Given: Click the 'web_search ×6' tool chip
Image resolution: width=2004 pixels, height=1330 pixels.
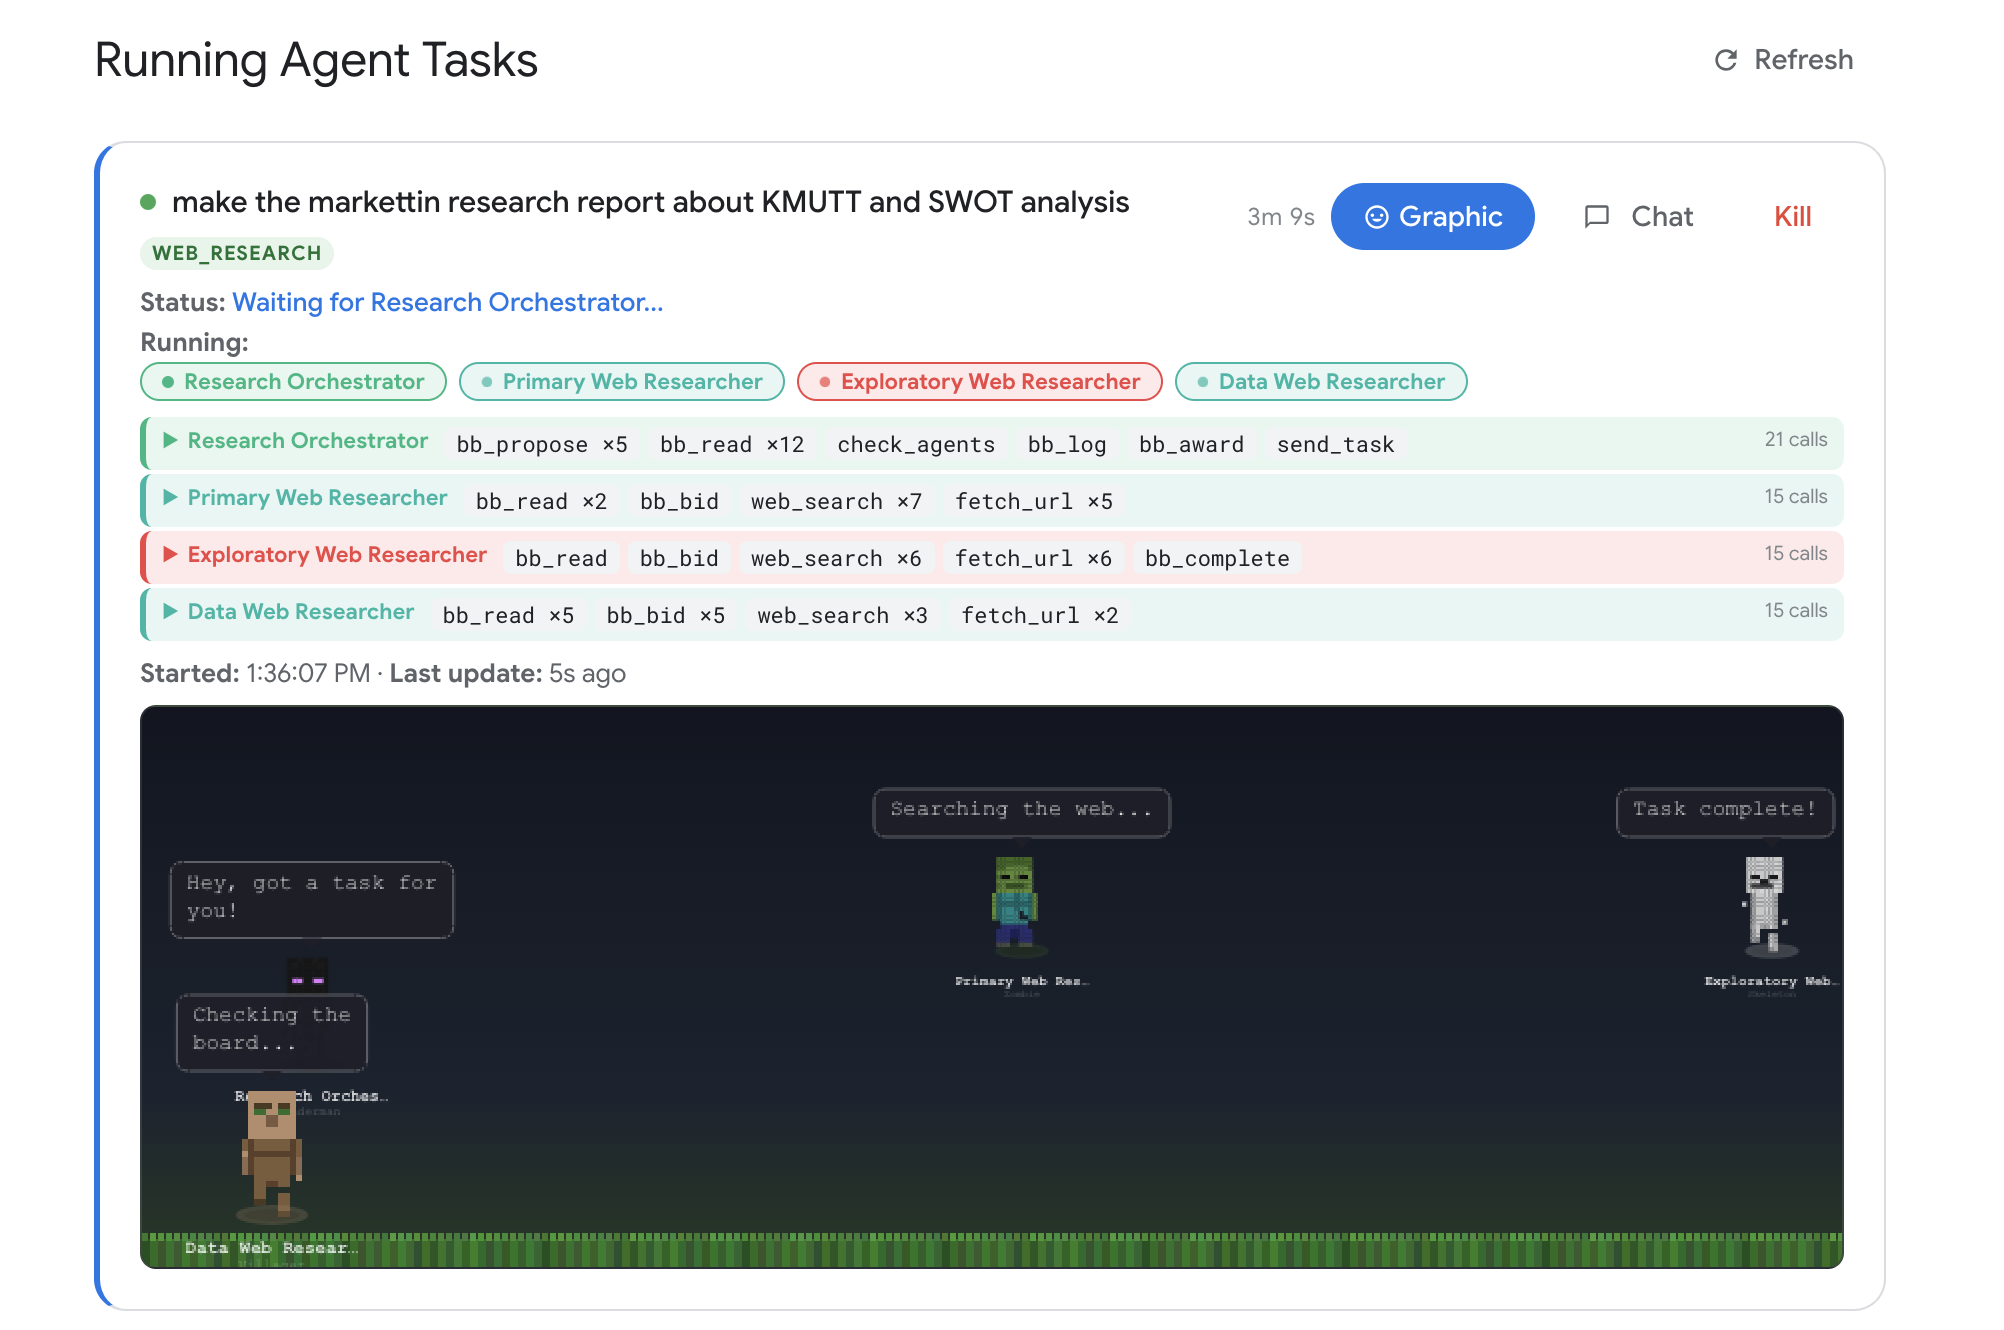Looking at the screenshot, I should (x=836, y=558).
